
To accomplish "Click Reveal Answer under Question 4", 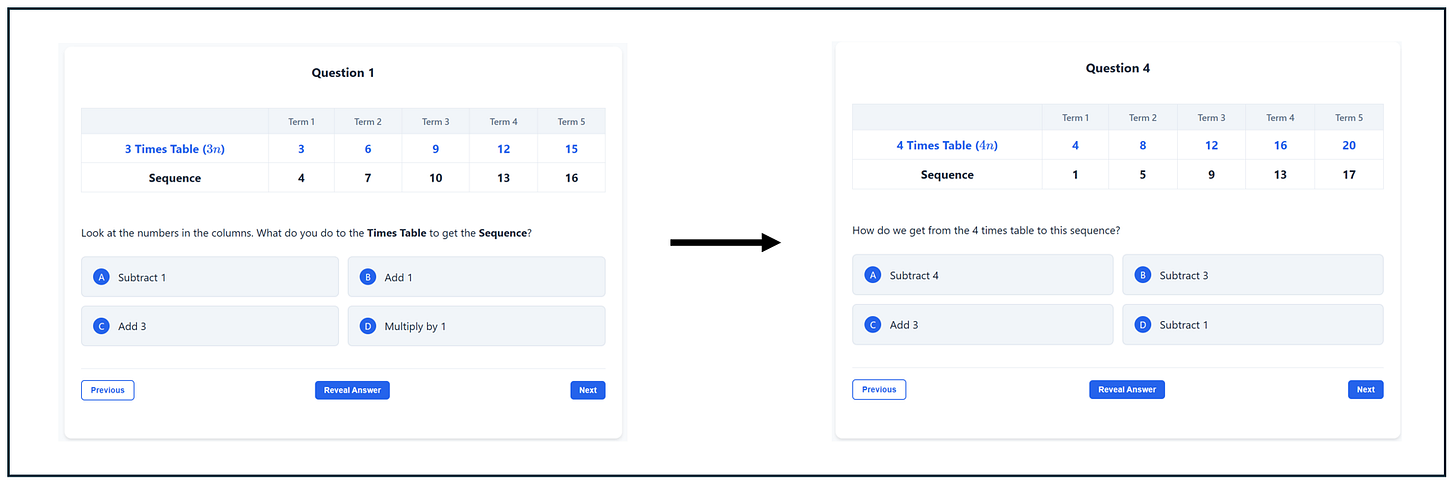I will click(1127, 389).
